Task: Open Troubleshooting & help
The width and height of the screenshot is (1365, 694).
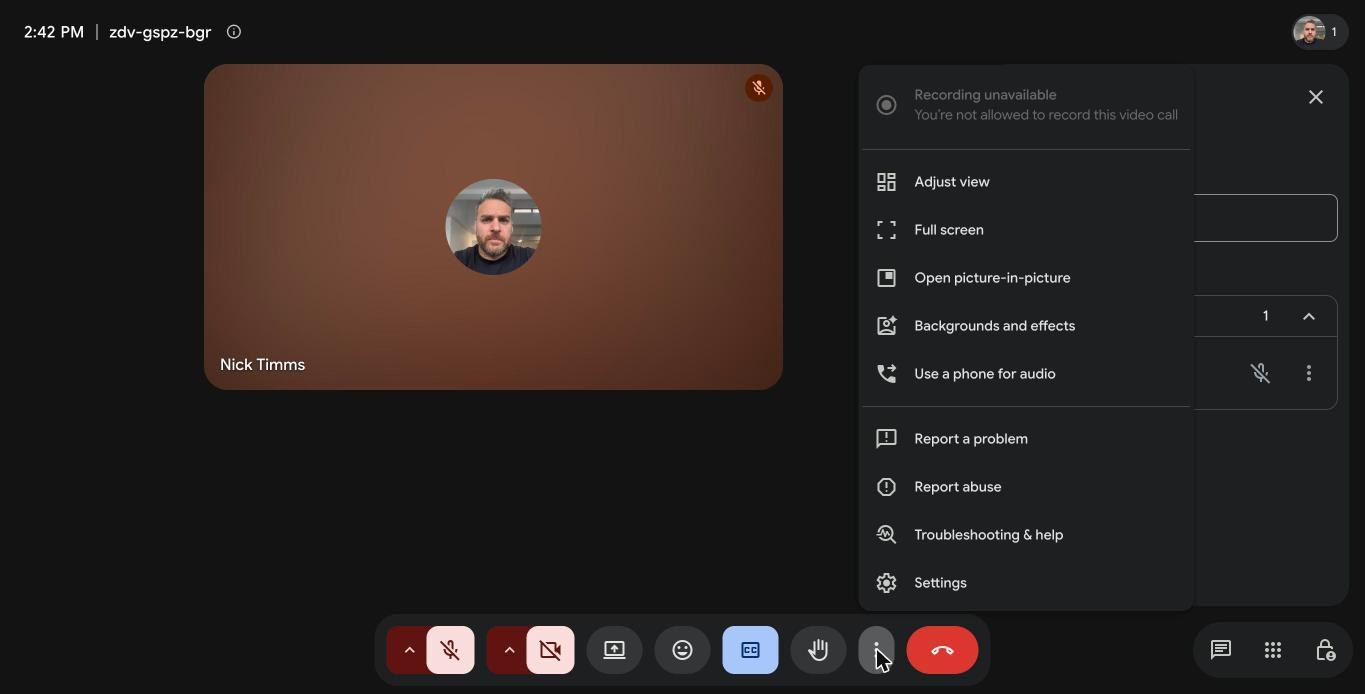Action: (x=1026, y=535)
